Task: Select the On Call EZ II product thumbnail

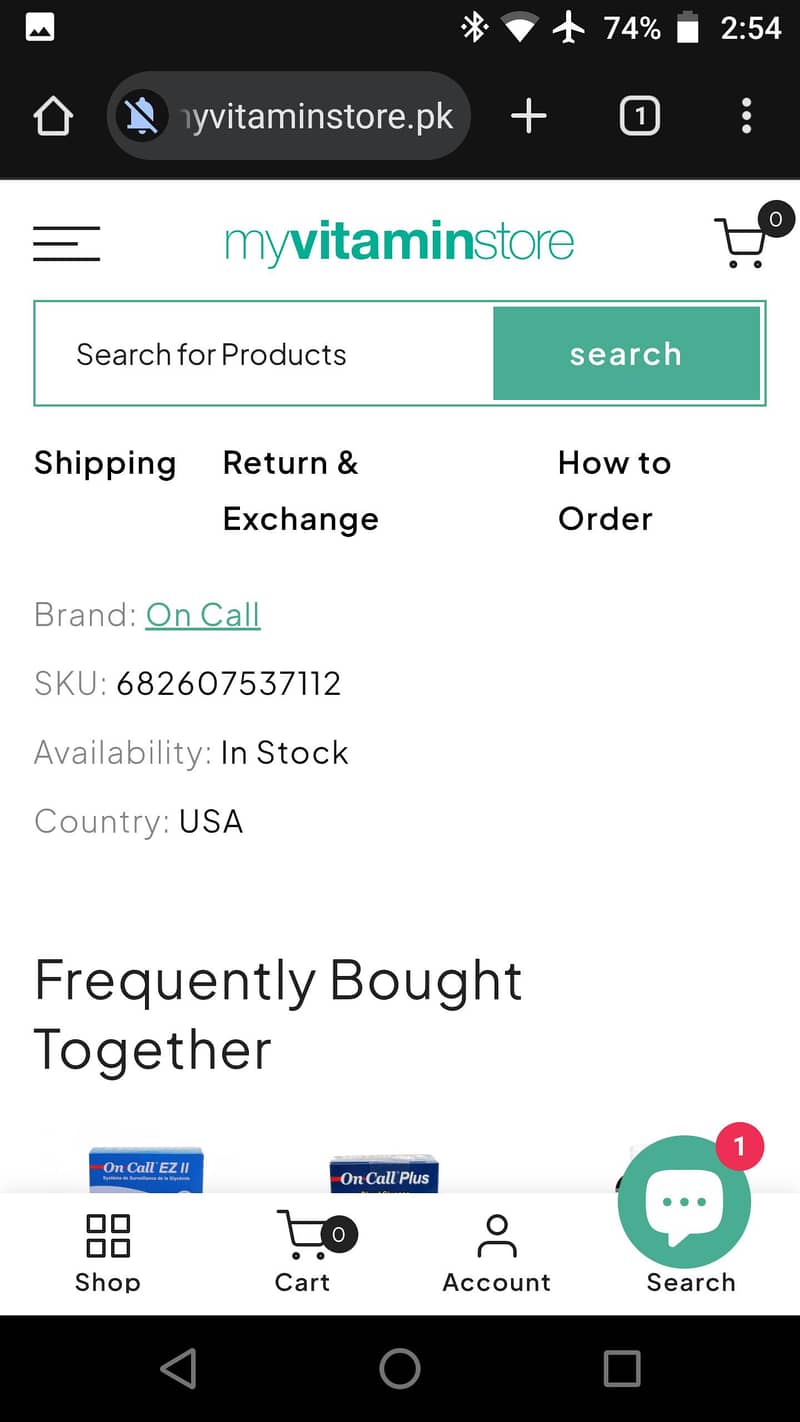Action: [x=146, y=1170]
